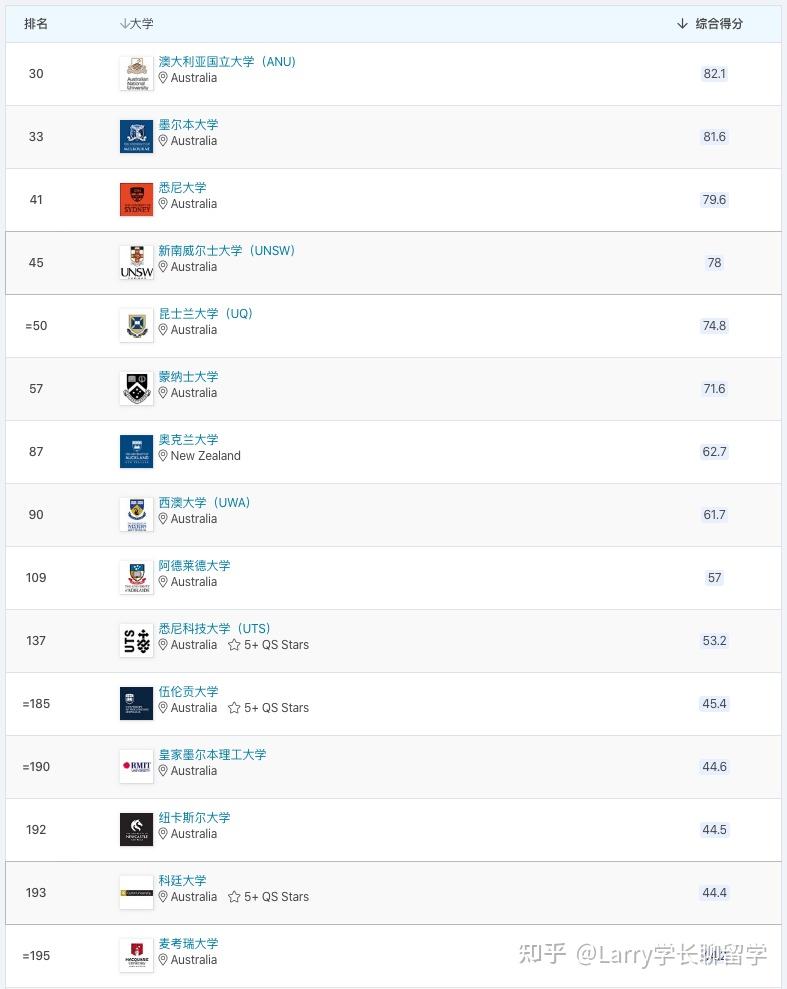Click the UTS logo icon

[x=136, y=641]
